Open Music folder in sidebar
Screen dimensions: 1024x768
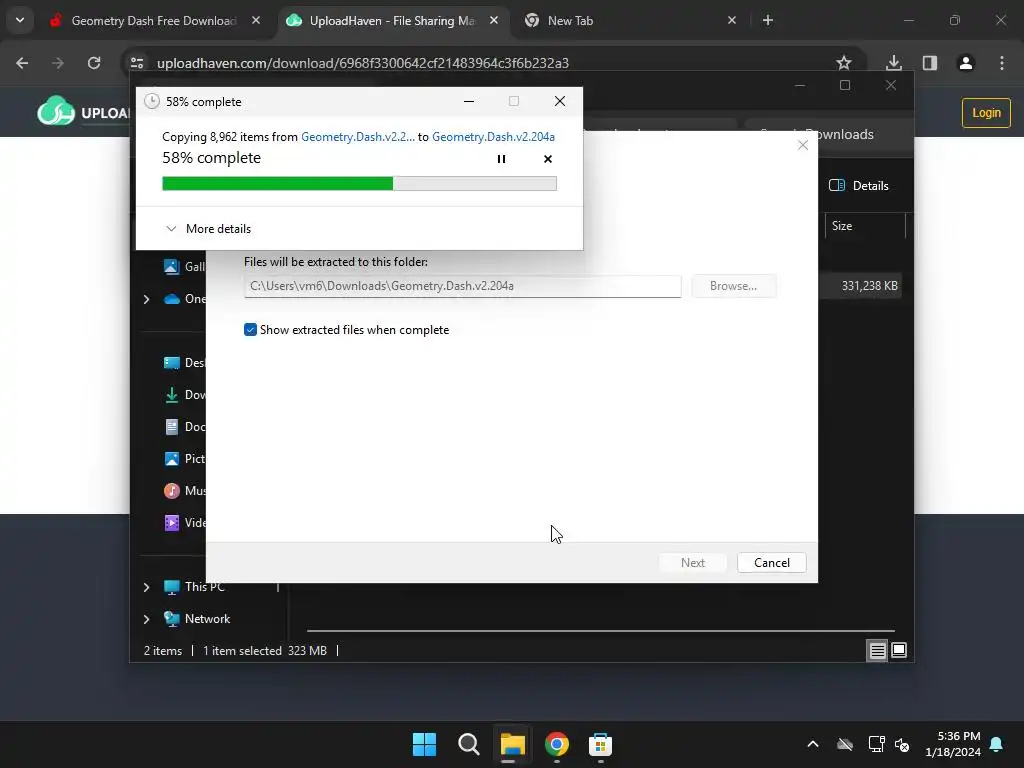tap(184, 490)
